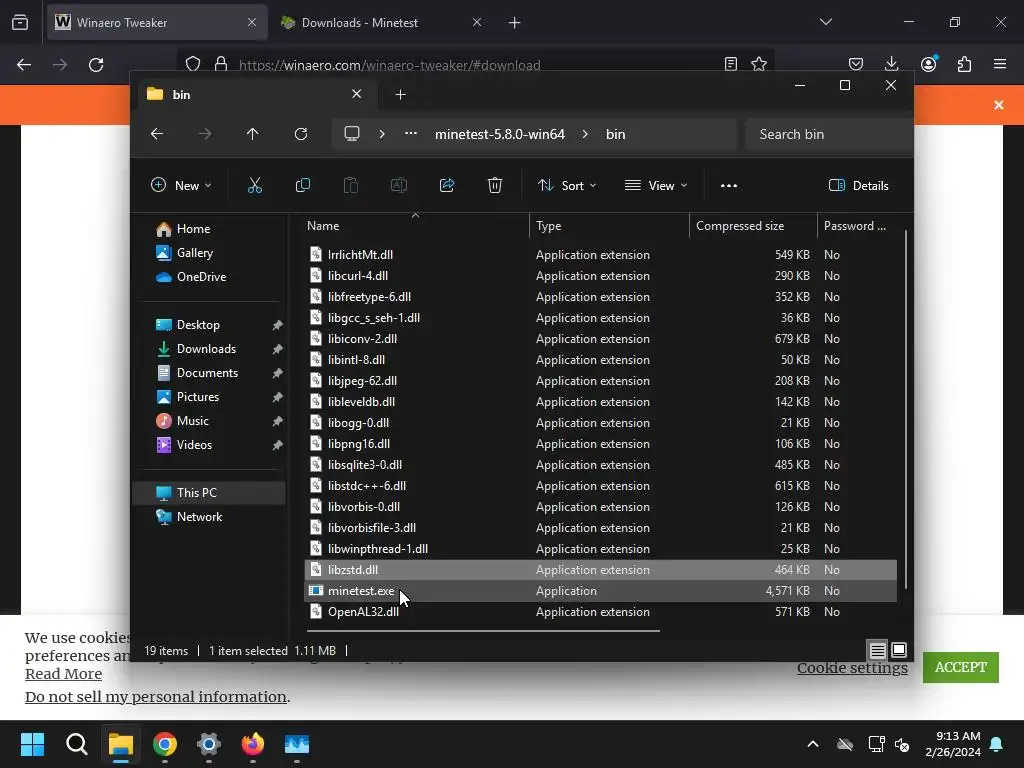
Task: Open Settings gear from taskbar
Action: pyautogui.click(x=209, y=744)
